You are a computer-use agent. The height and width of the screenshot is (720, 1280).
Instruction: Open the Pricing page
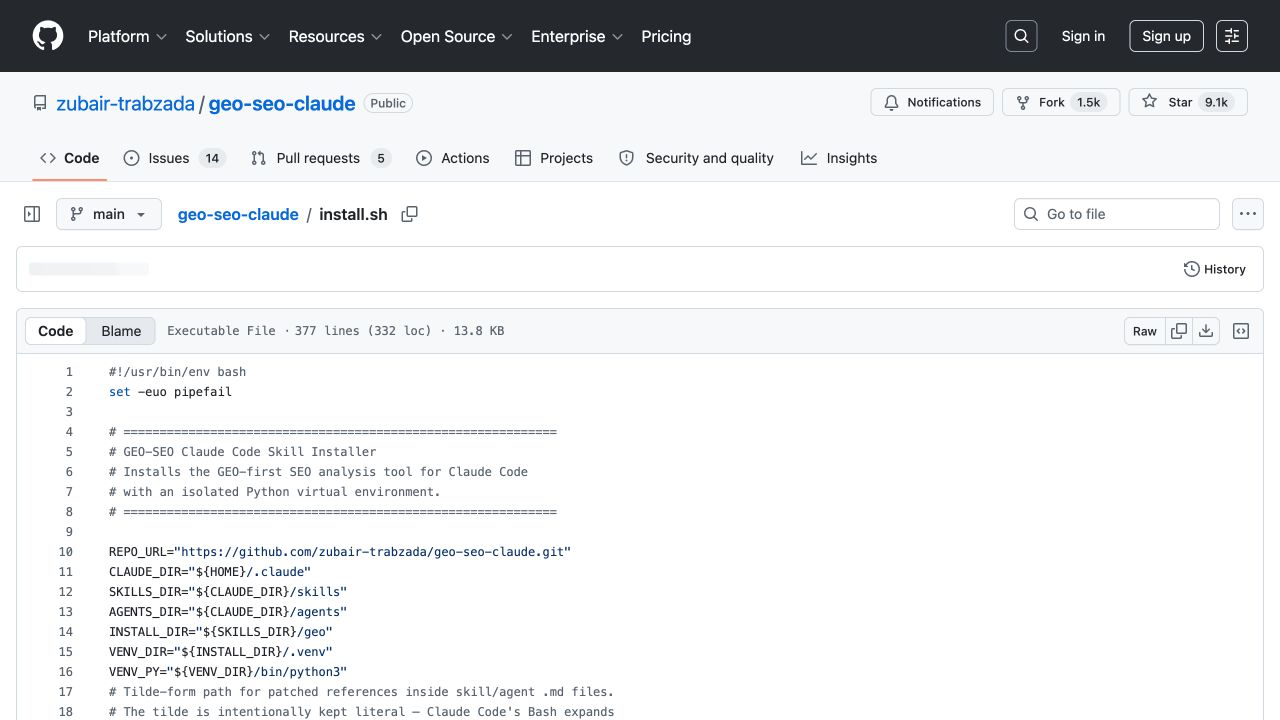666,36
